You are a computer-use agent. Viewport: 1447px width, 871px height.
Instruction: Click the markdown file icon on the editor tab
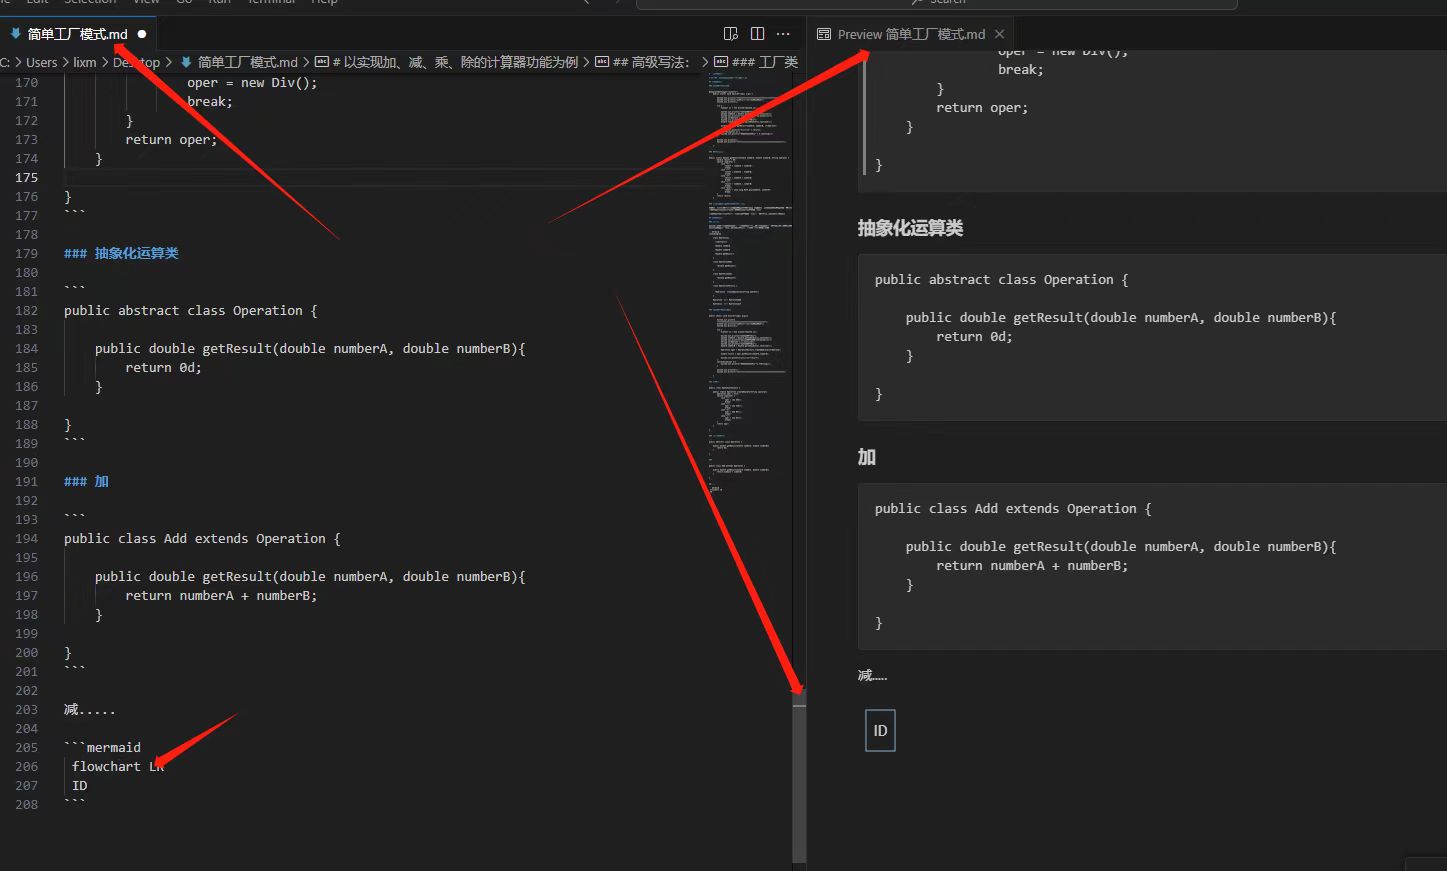pyautogui.click(x=15, y=34)
